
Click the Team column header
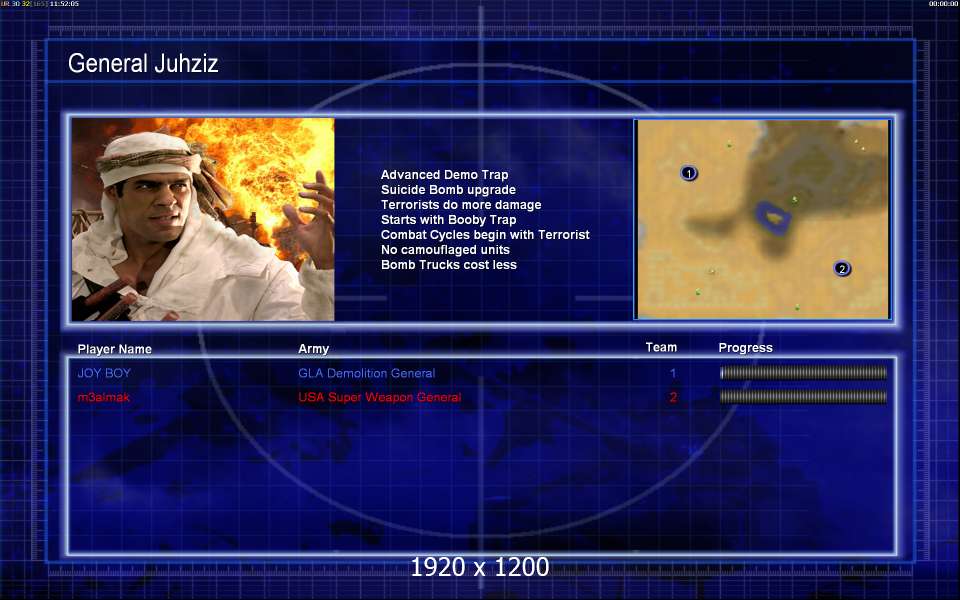[x=661, y=347]
